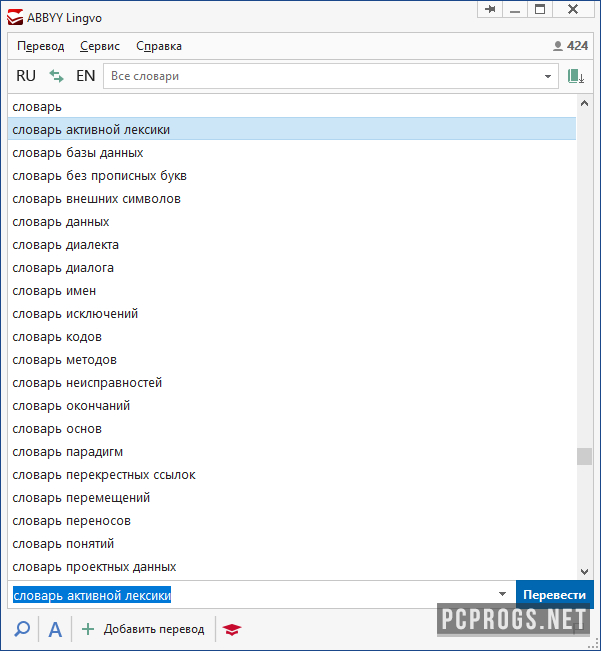601x651 pixels.
Task: Open the Перевод menu
Action: [40, 46]
